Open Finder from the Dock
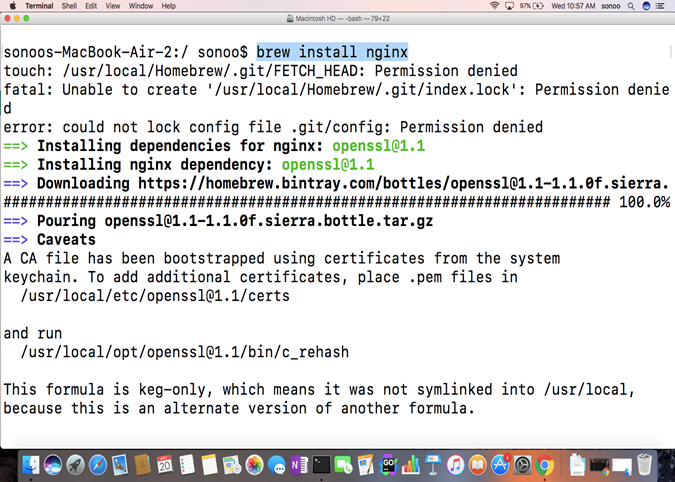Viewport: 675px width, 482px height. tap(31, 465)
